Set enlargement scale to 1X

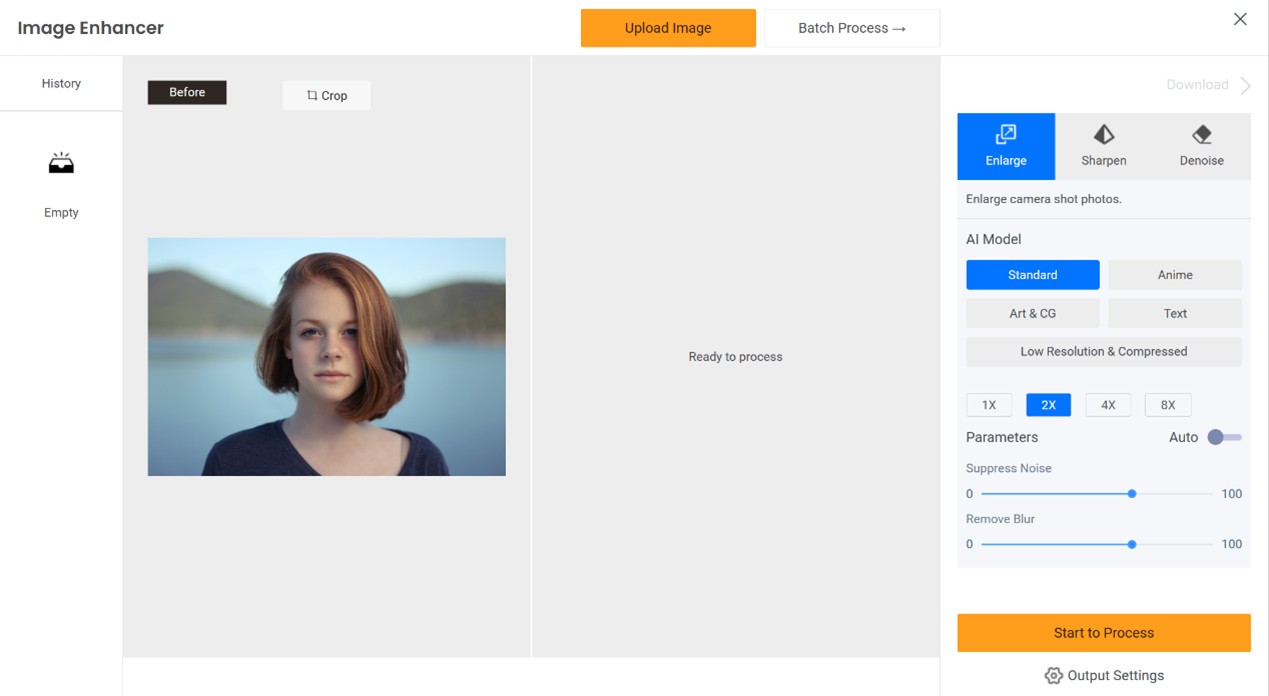click(x=989, y=405)
